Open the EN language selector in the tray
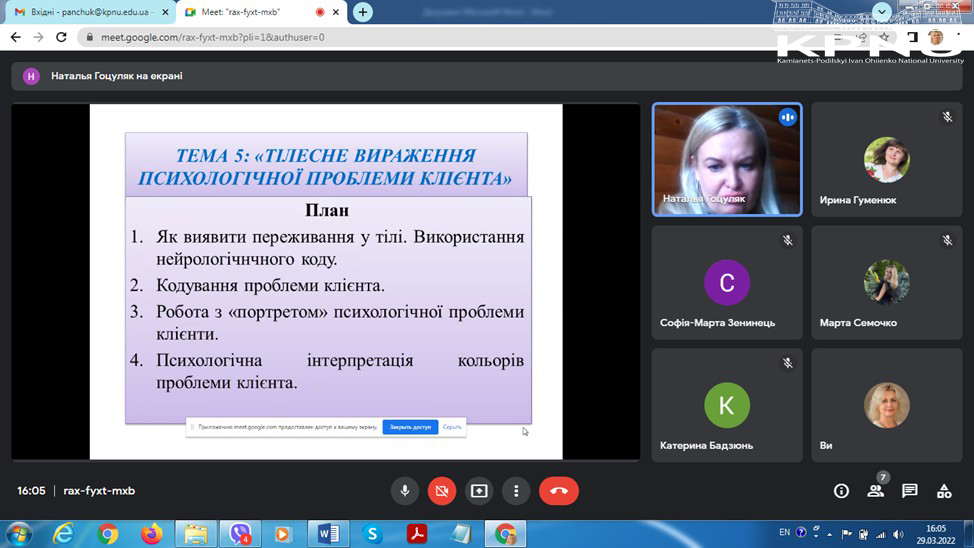This screenshot has height=548, width=974. pyautogui.click(x=785, y=533)
